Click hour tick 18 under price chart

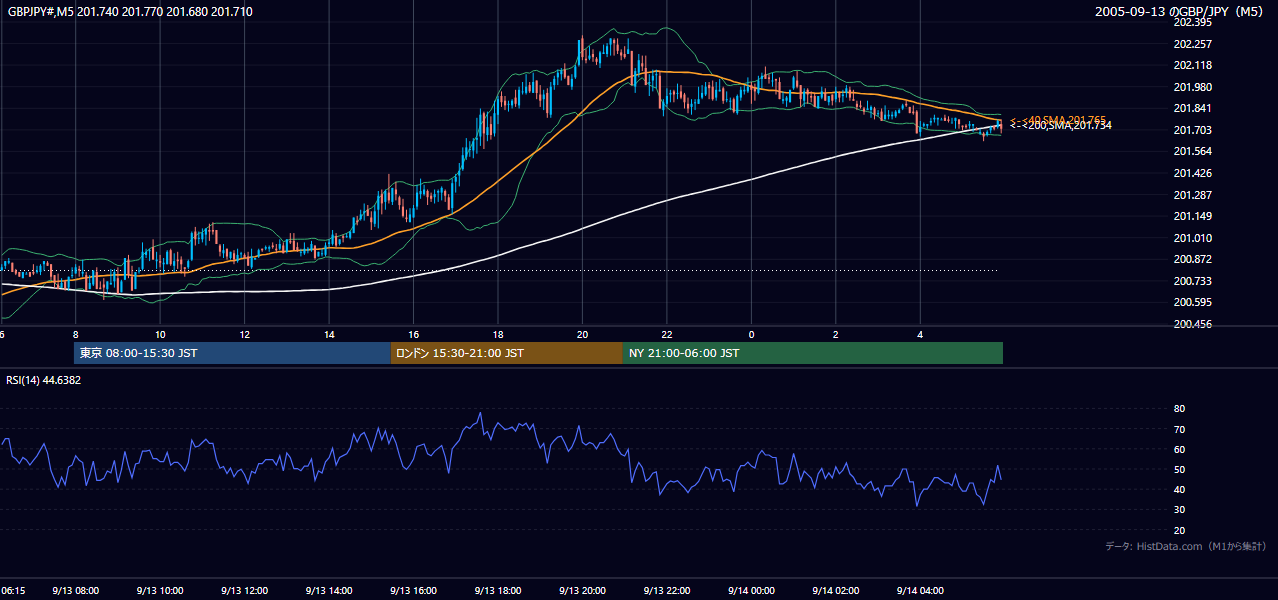(498, 334)
